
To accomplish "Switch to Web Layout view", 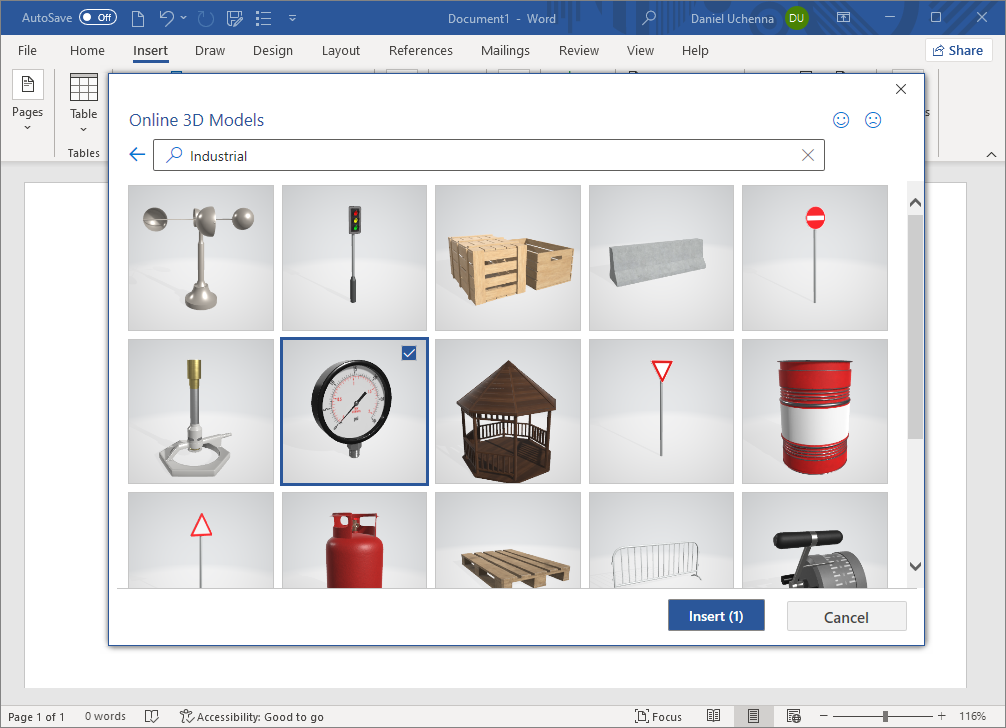I will 794,716.
